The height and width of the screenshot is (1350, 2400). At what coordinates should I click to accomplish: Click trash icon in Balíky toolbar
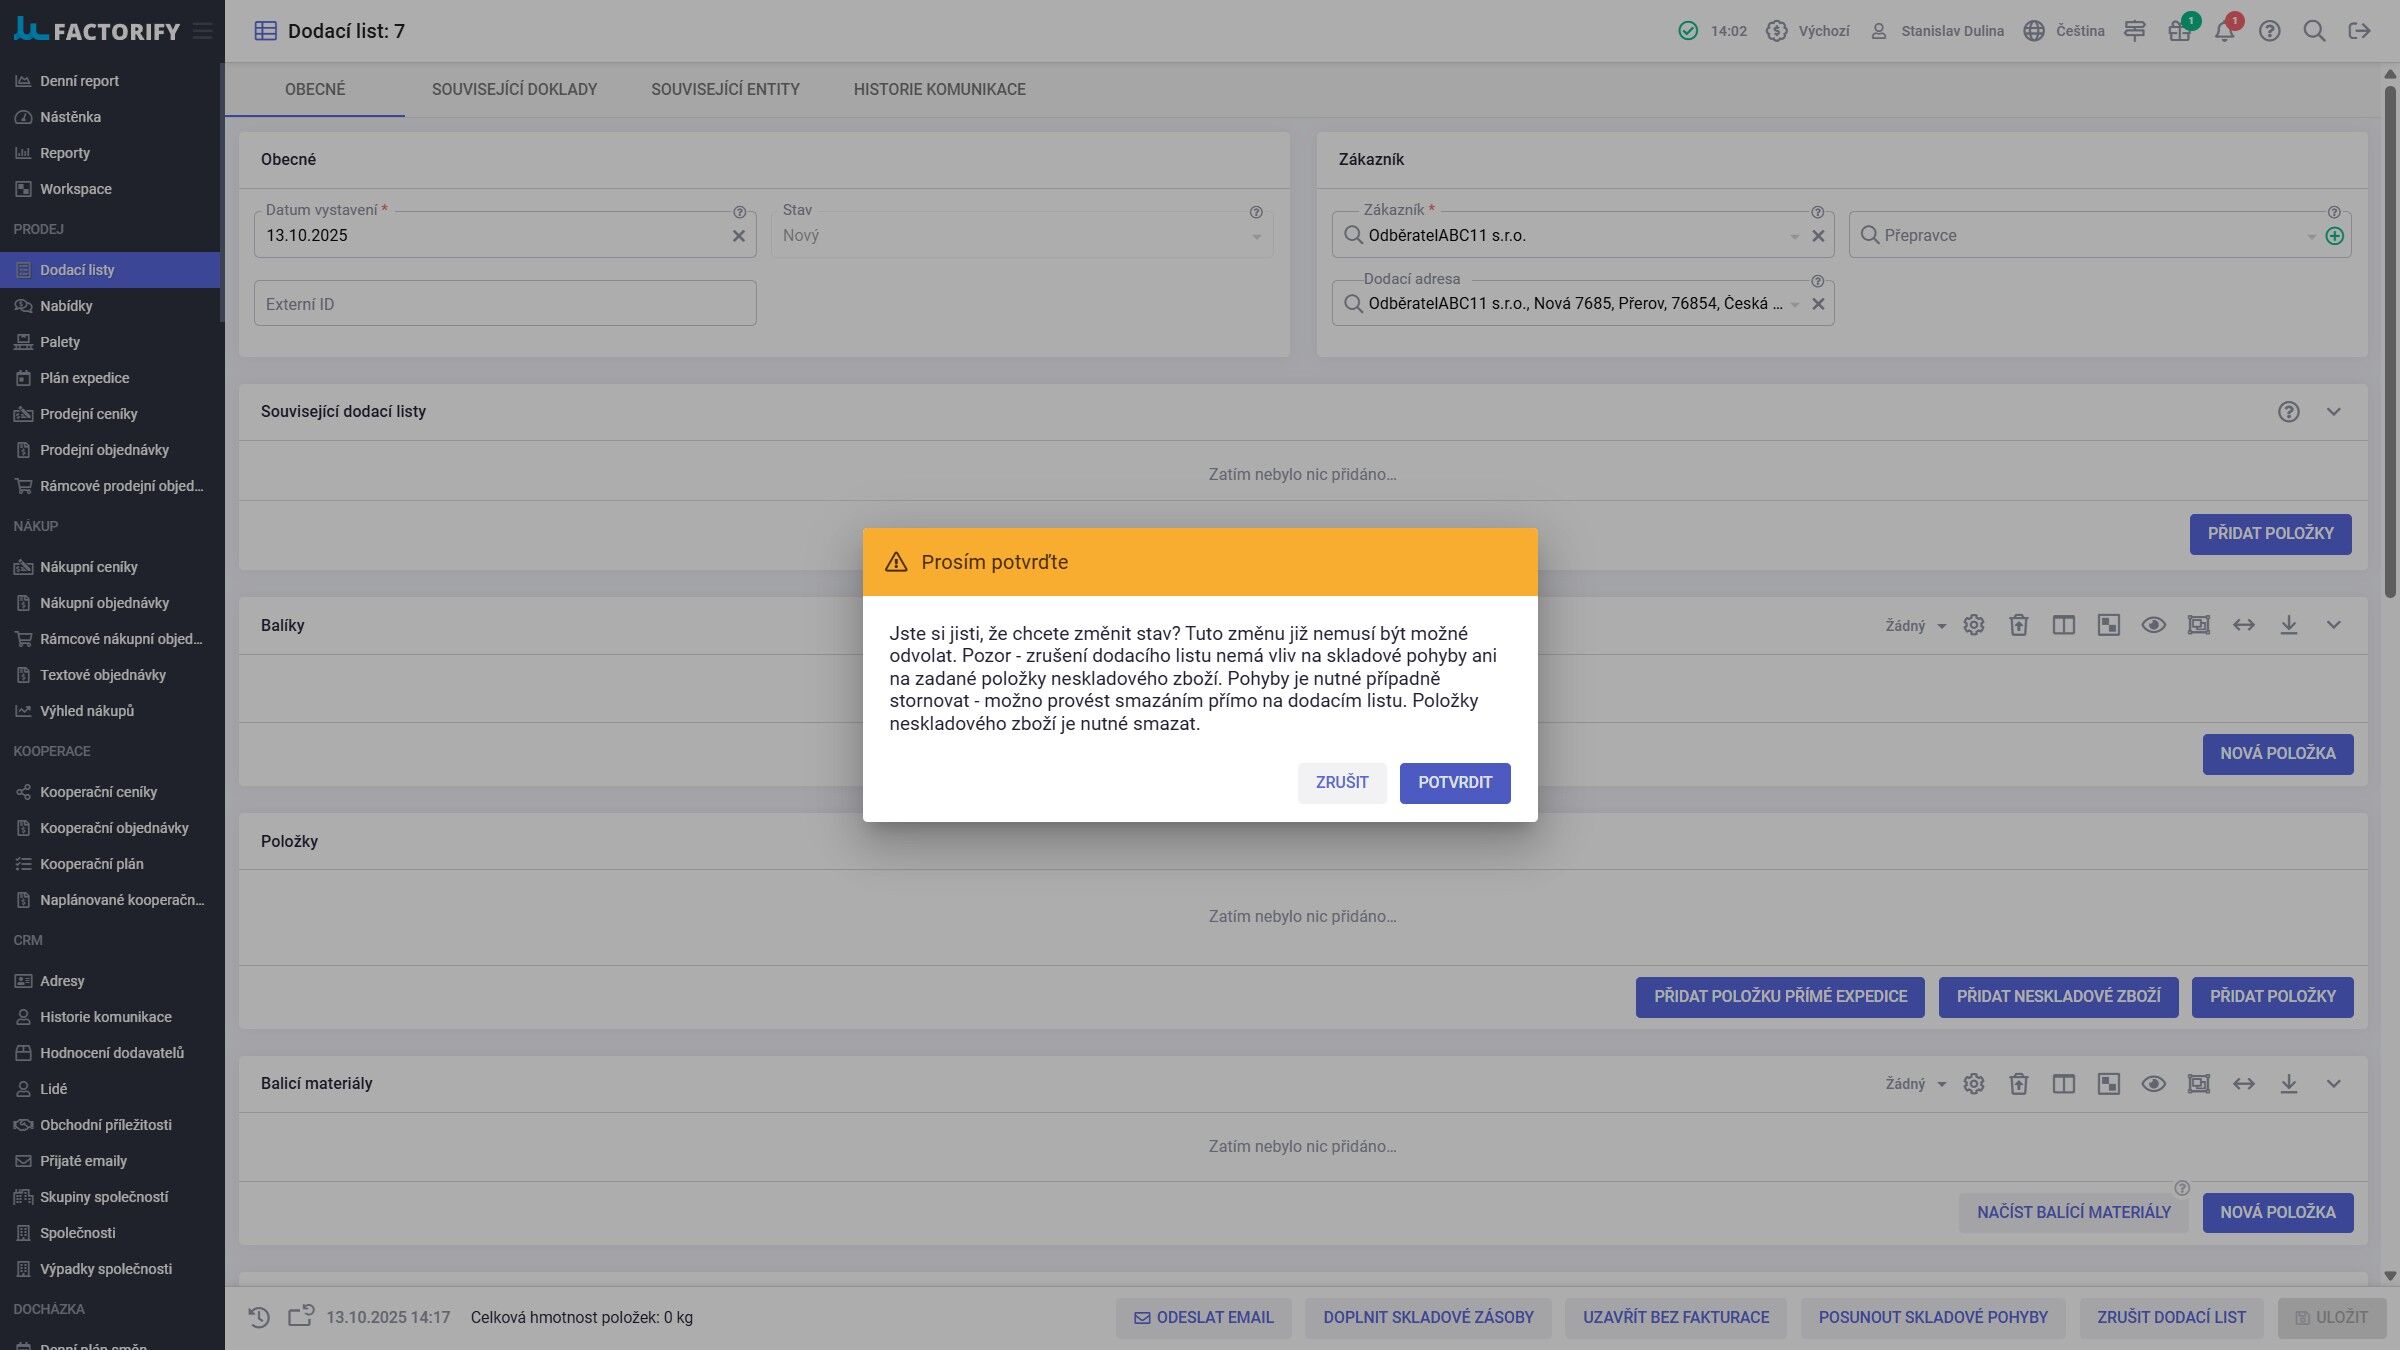click(x=2018, y=625)
